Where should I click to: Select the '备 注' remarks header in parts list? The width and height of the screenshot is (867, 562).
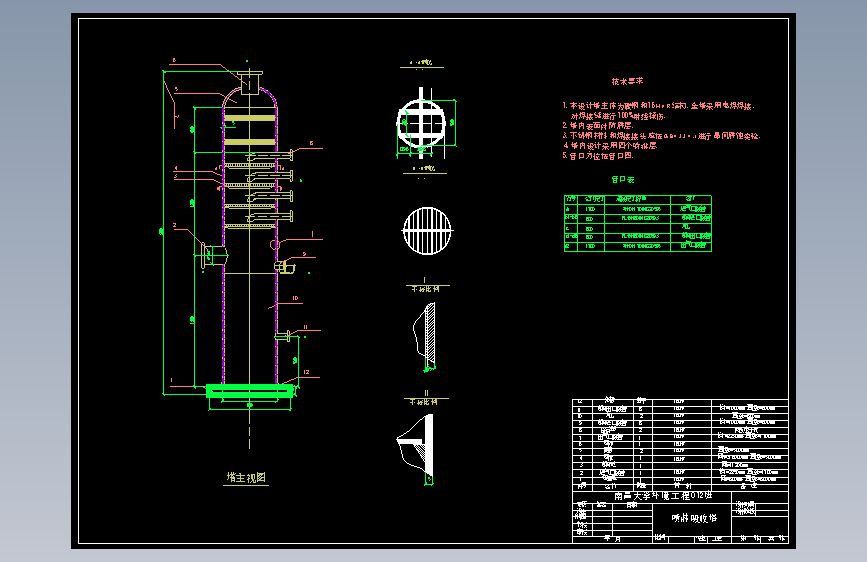[x=749, y=486]
